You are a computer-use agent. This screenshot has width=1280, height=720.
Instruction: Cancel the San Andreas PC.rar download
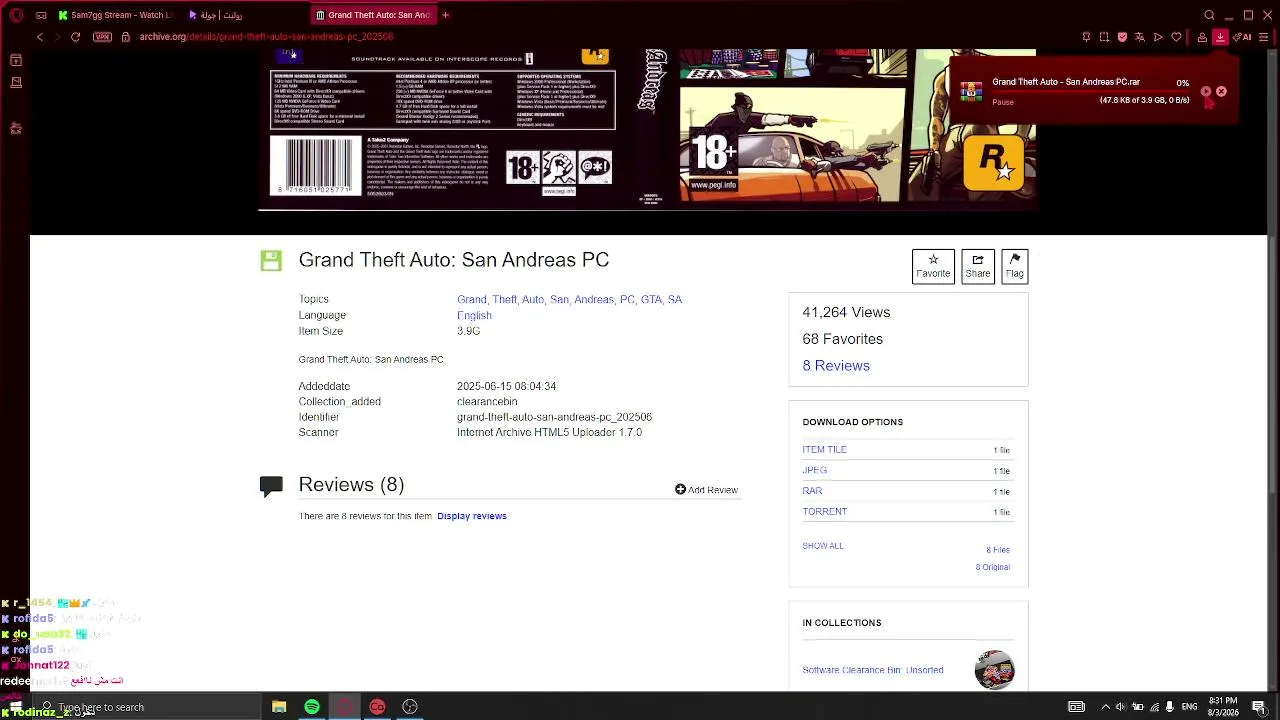pos(1221,91)
